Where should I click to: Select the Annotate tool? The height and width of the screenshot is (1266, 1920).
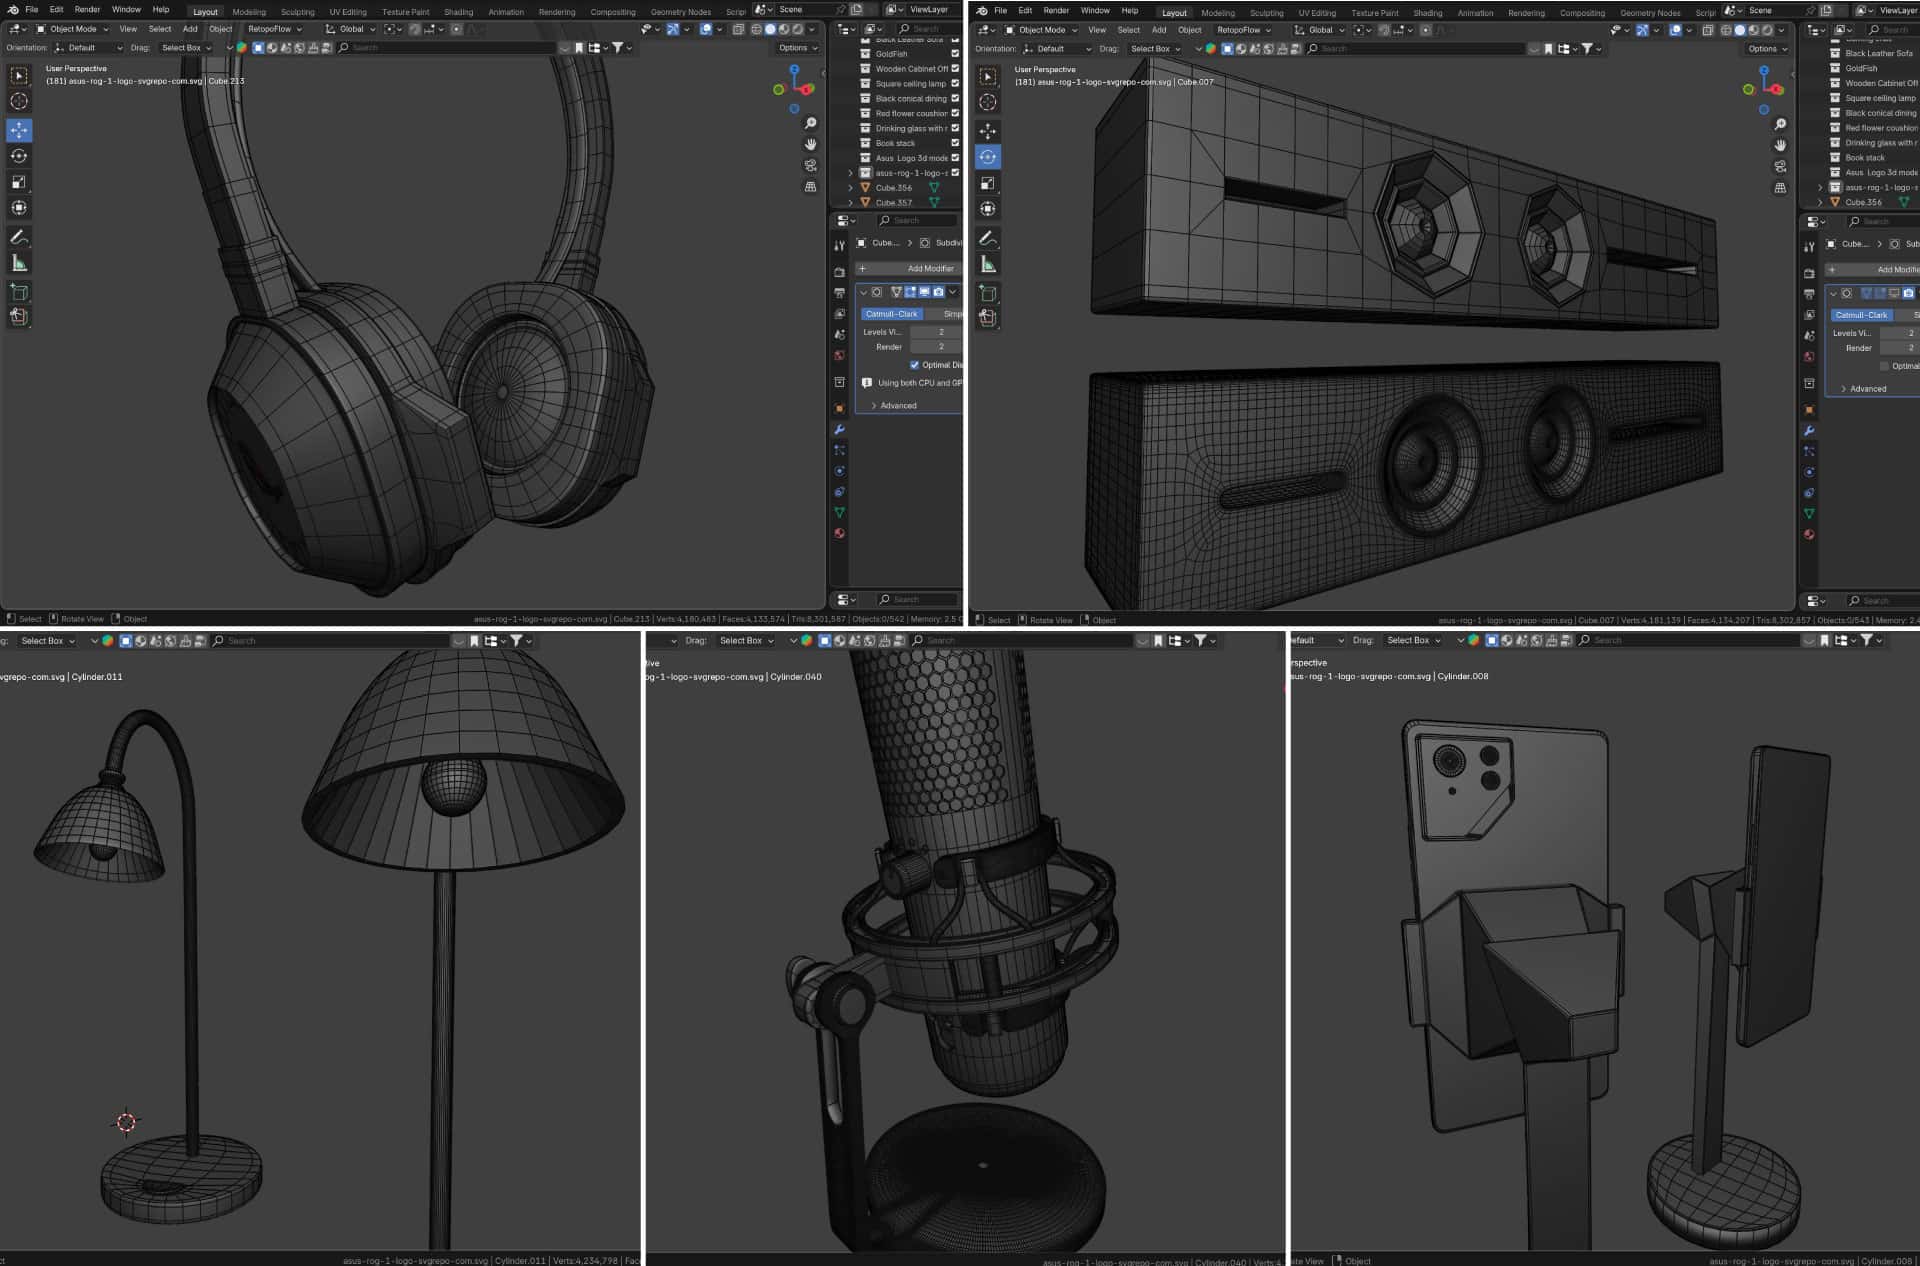coord(17,237)
